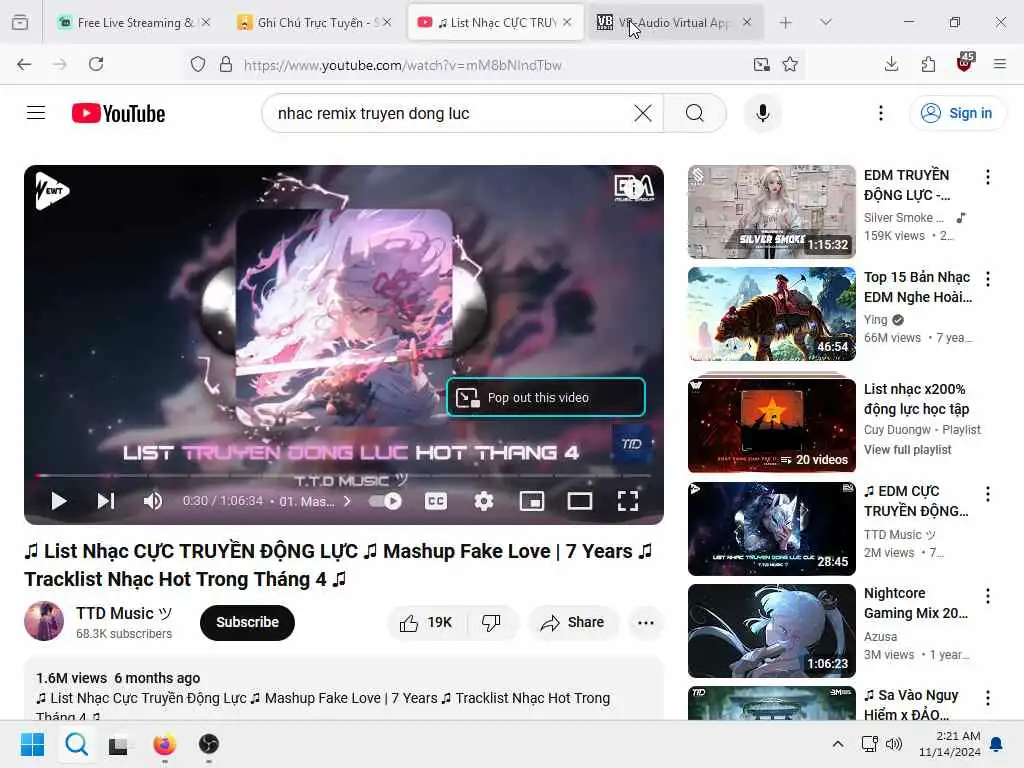
Task: Like the video with thumbs up
Action: 426,622
